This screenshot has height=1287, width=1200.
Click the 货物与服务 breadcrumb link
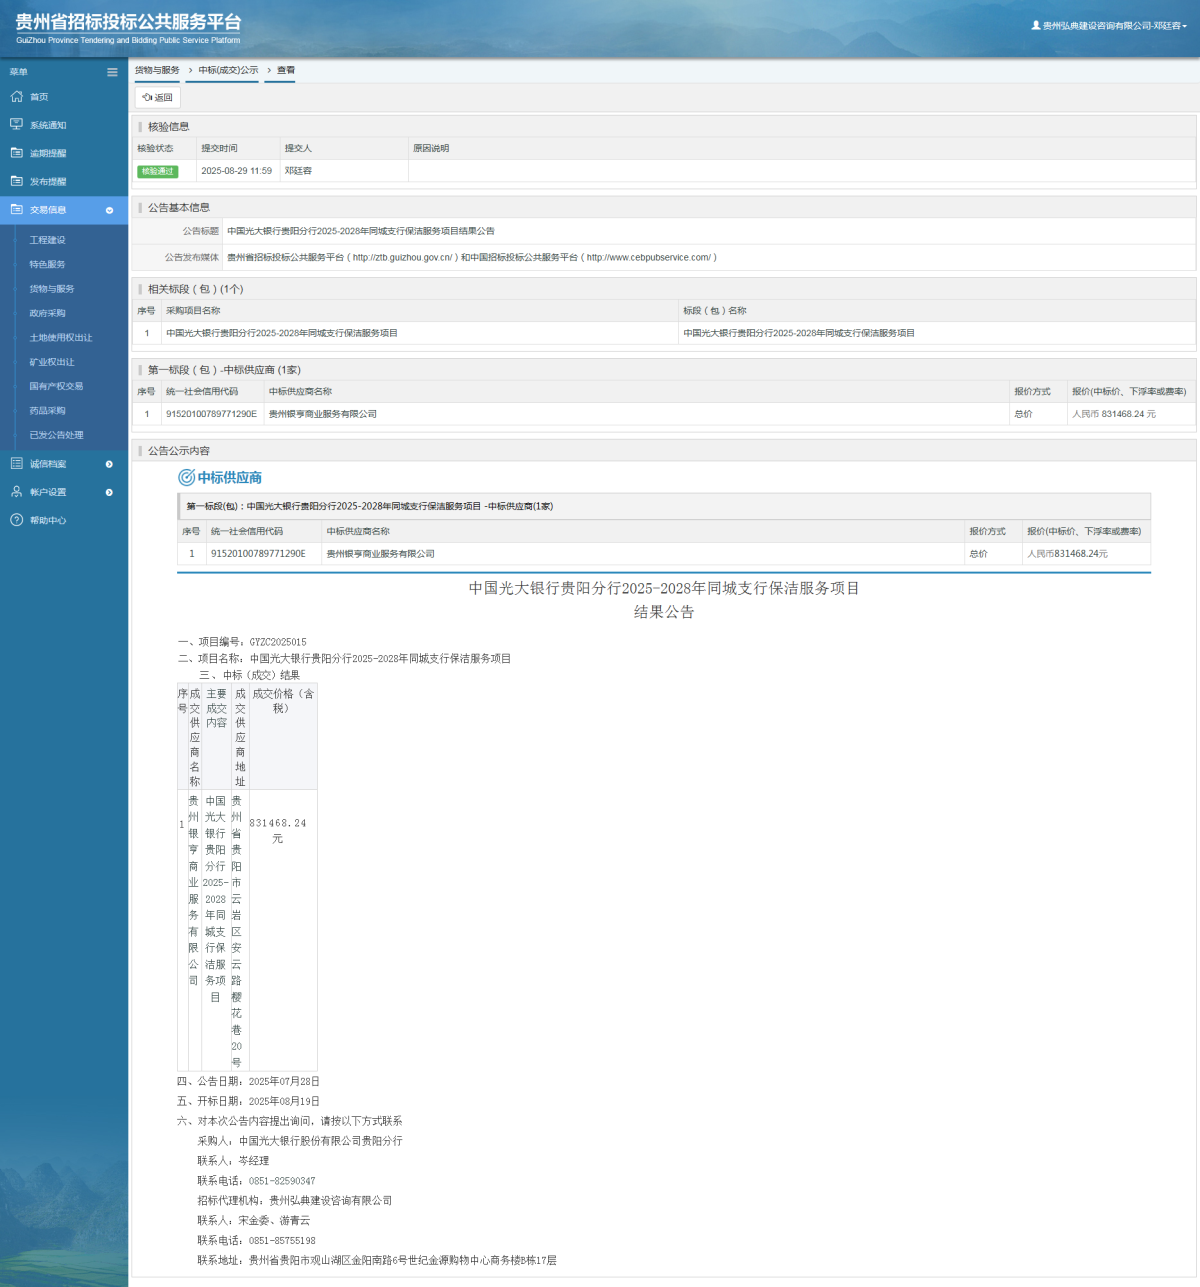pos(157,70)
